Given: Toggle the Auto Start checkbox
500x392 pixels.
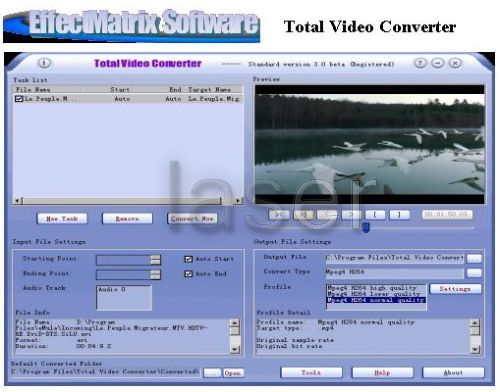Looking at the screenshot, I should 189,259.
